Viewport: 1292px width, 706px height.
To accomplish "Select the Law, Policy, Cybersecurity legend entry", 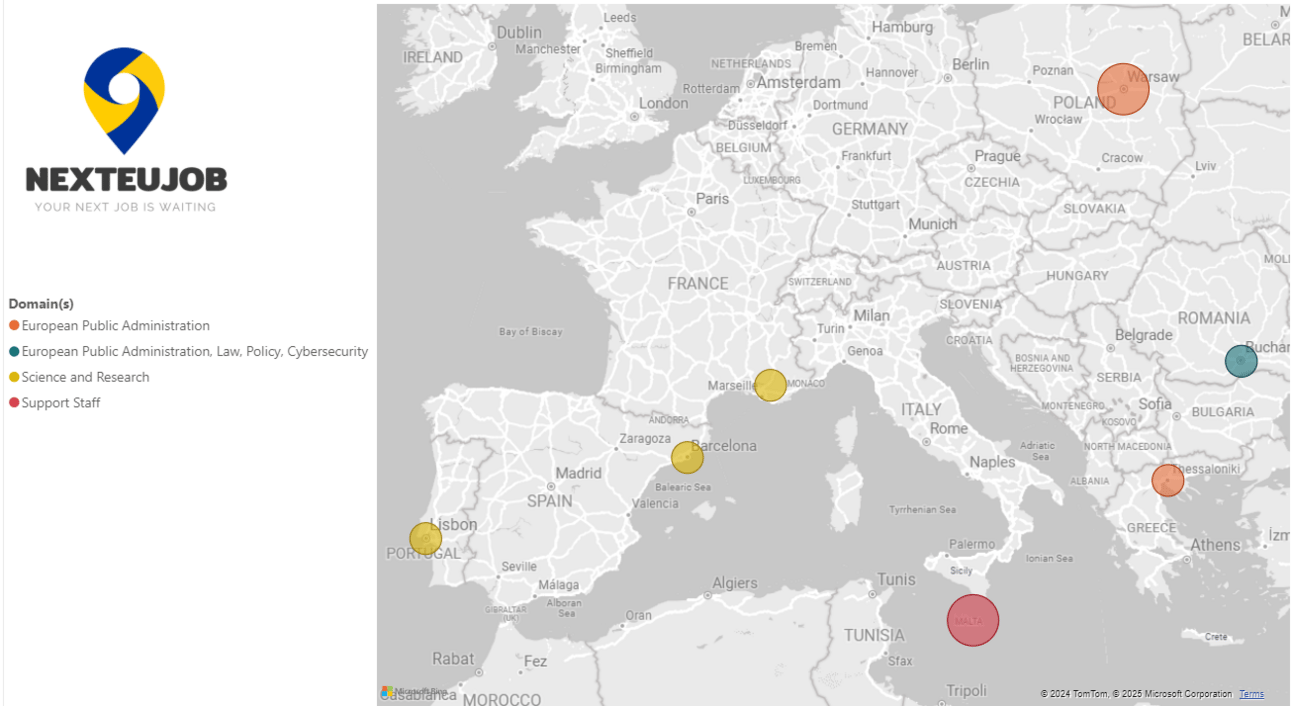I will tap(194, 352).
